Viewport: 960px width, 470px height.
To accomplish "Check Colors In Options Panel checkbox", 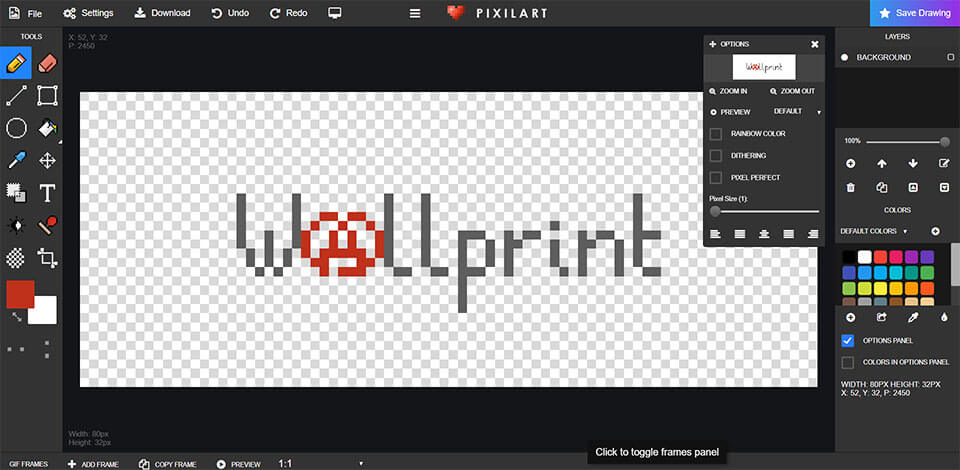I will [x=848, y=362].
